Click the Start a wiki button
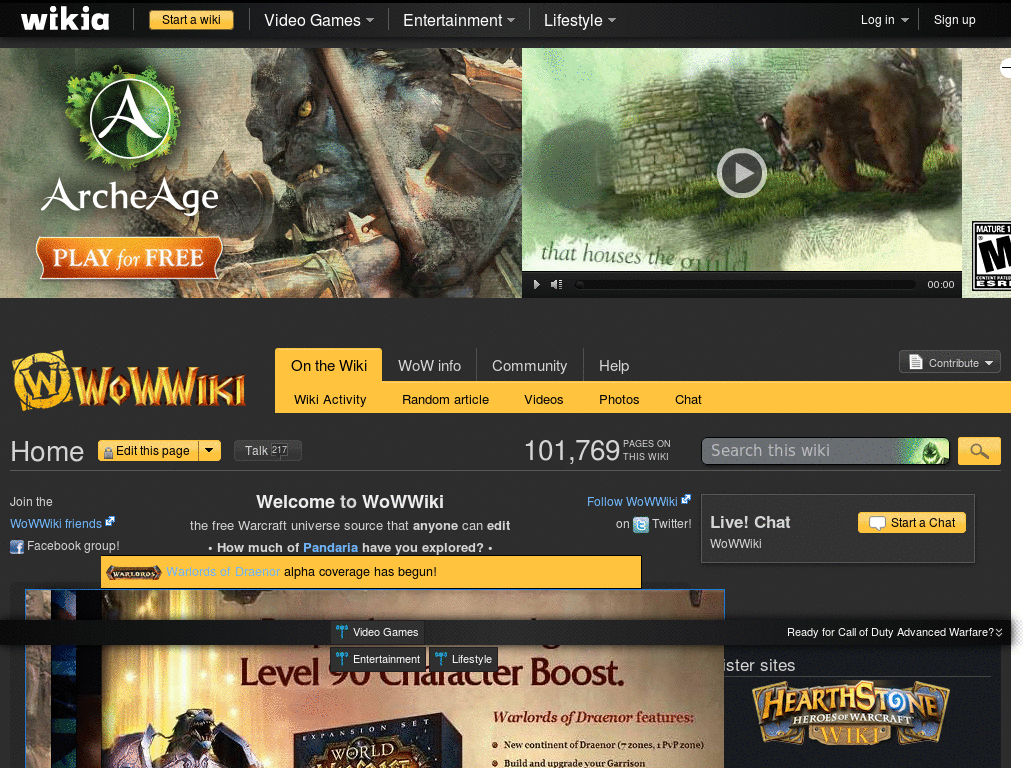1024x768 pixels. tap(191, 20)
